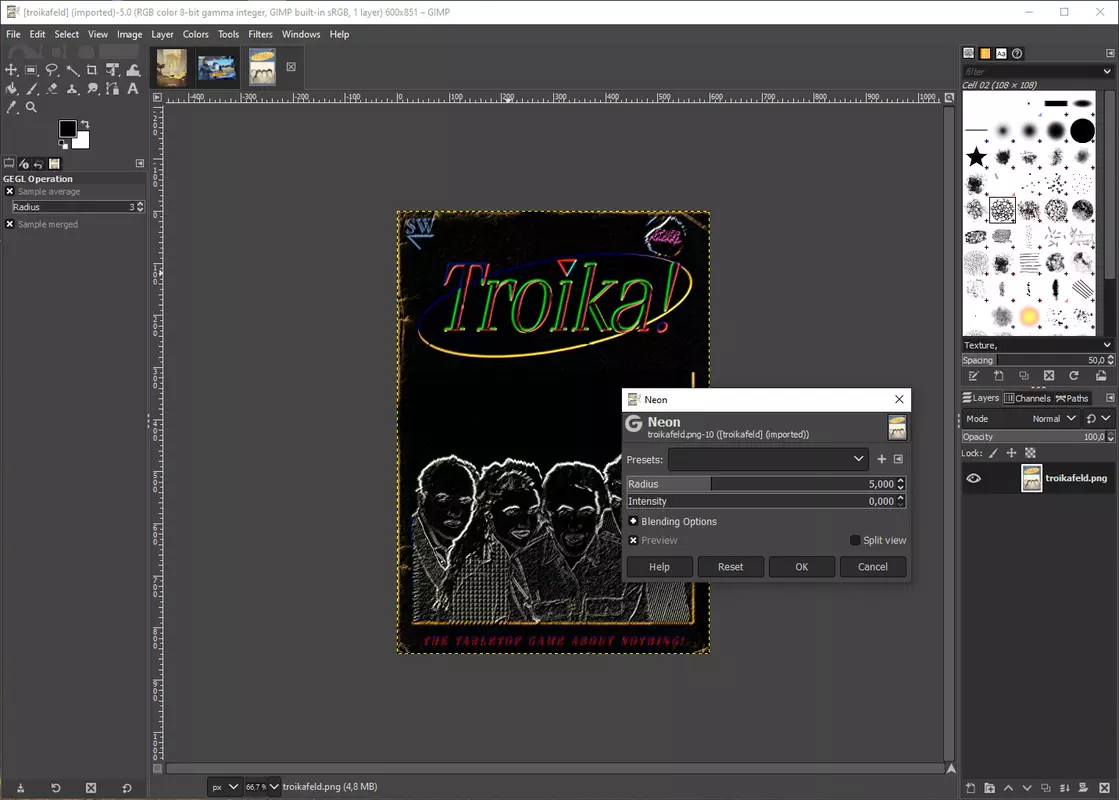The image size is (1119, 800).
Task: Open the Presets dropdown in Neon dialog
Action: [768, 459]
